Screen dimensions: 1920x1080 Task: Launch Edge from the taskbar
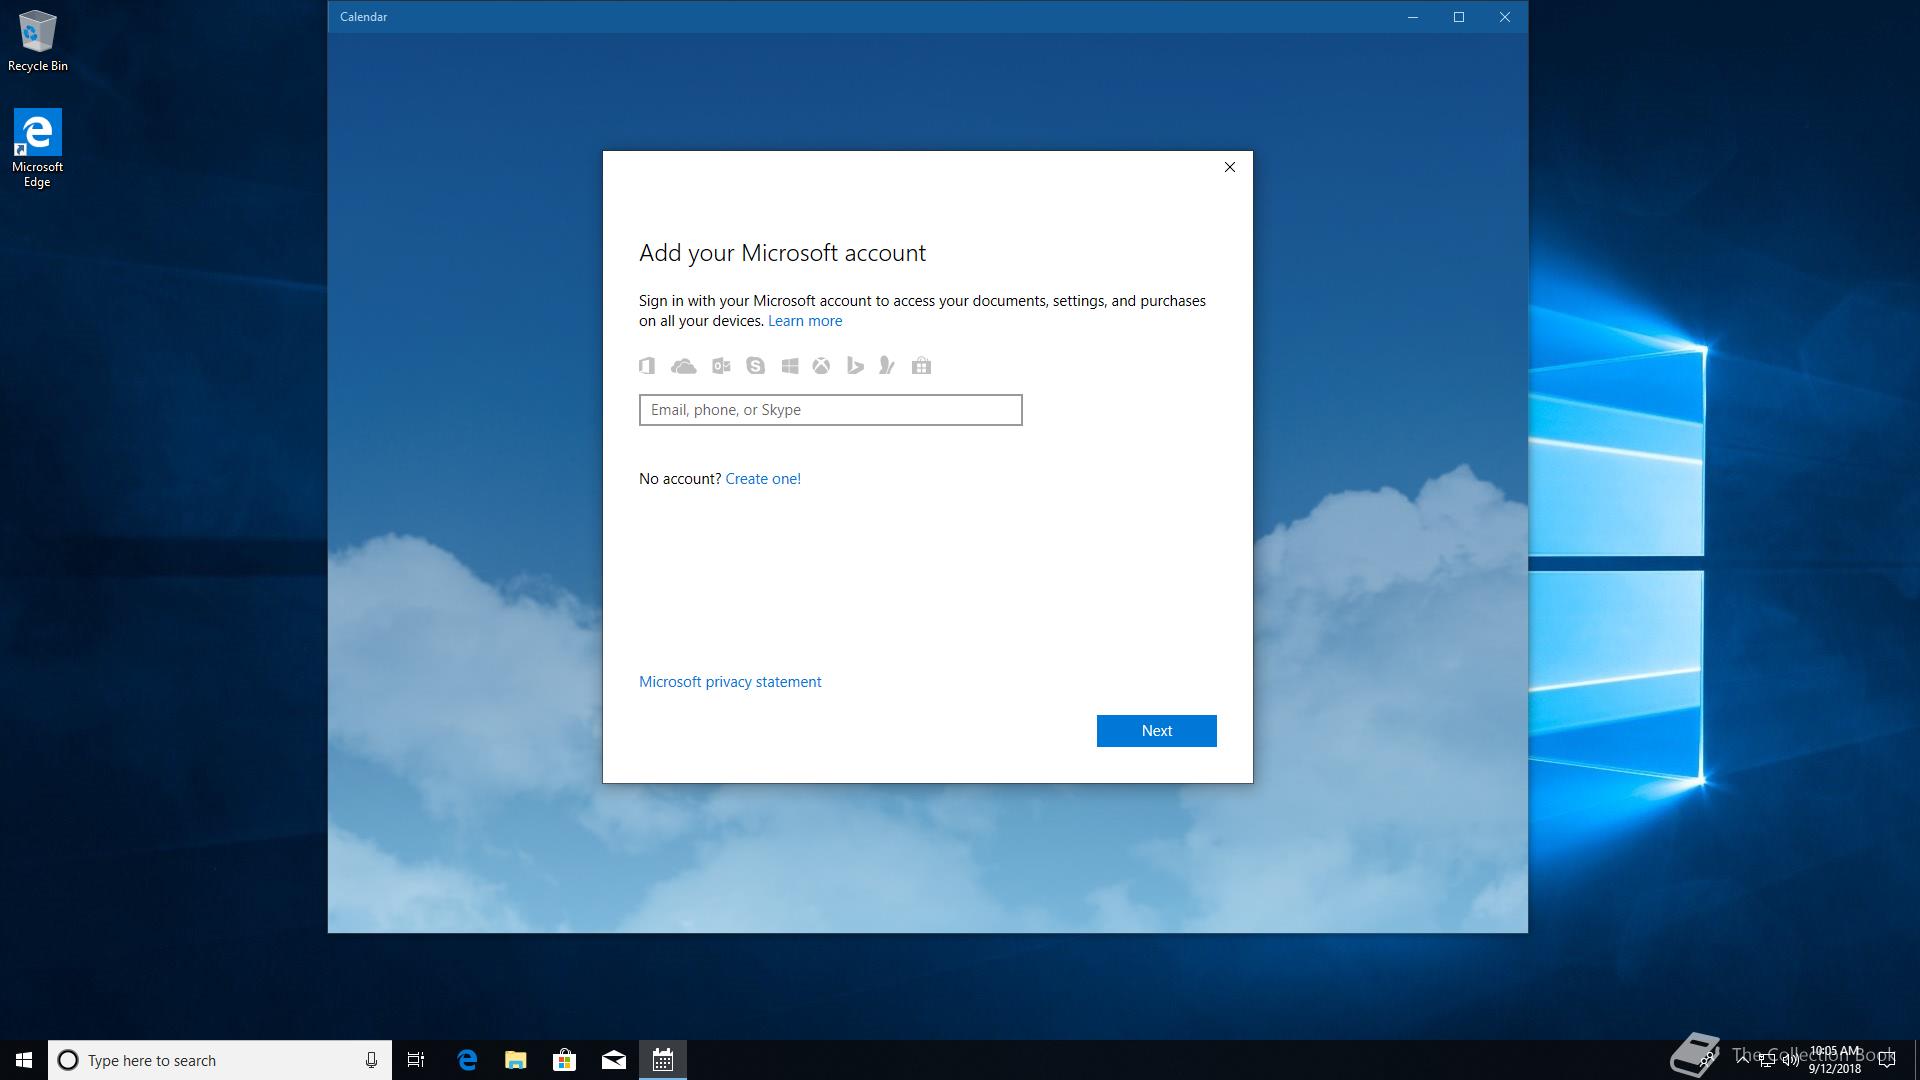467,1060
